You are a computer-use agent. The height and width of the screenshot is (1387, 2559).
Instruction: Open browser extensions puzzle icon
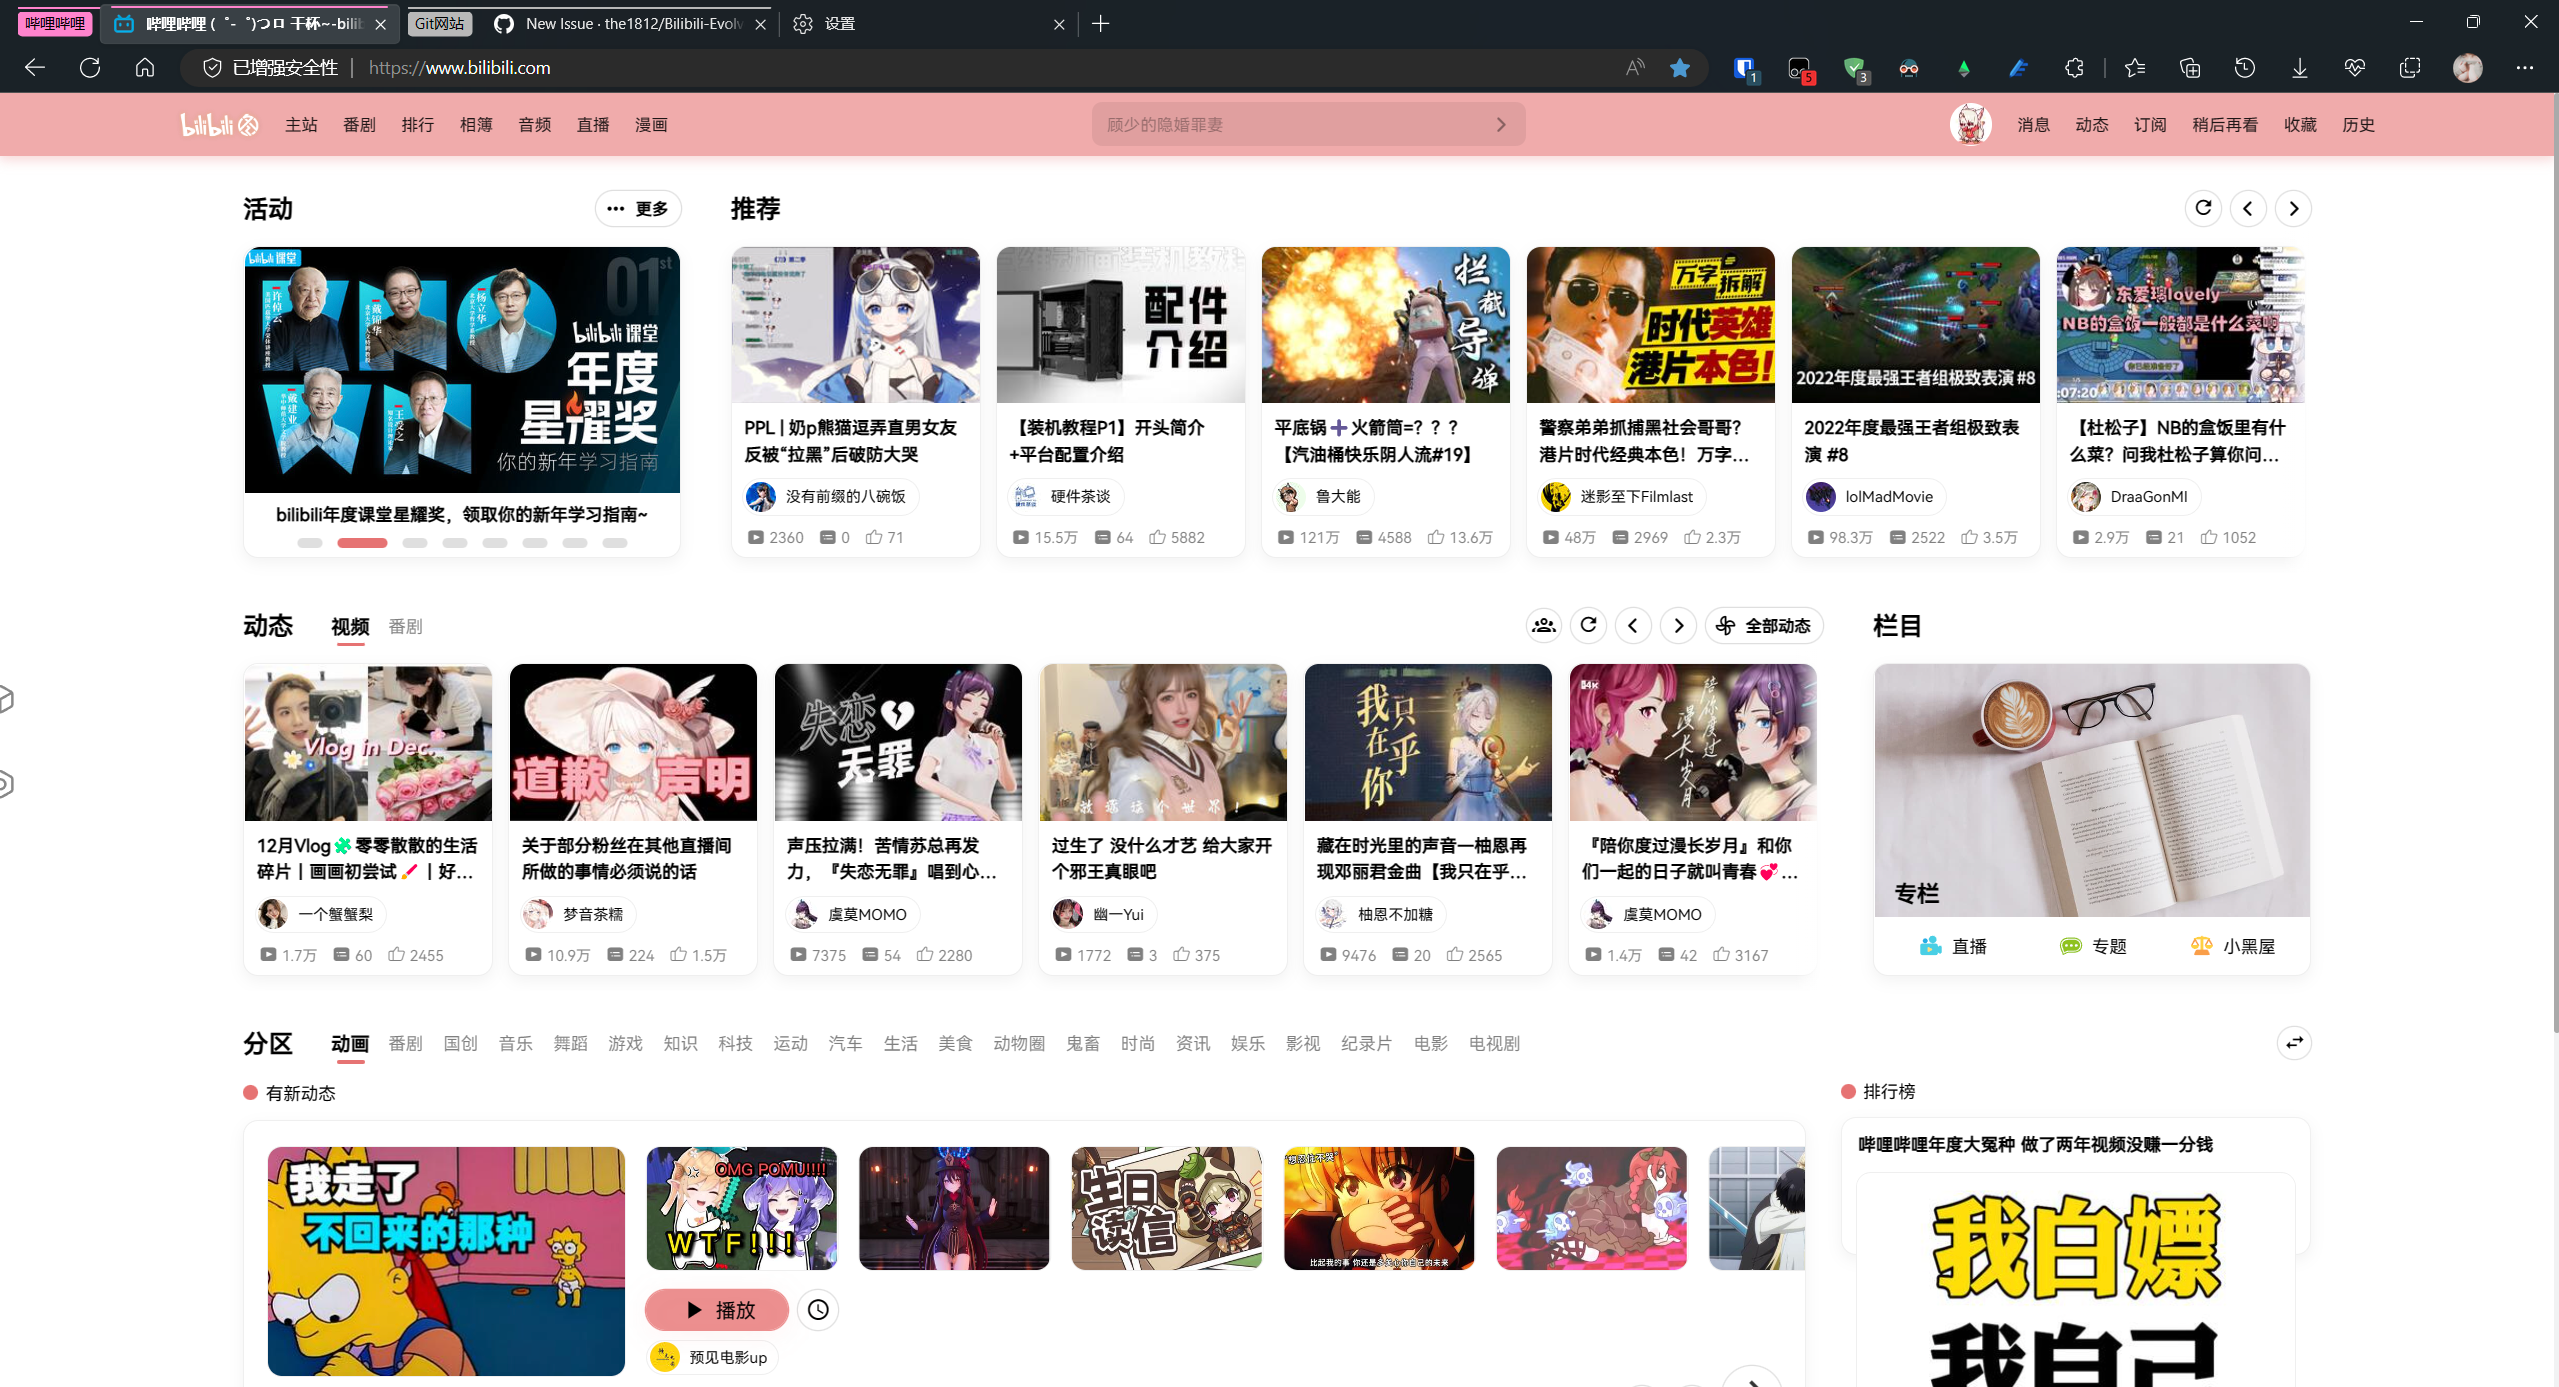[2074, 67]
